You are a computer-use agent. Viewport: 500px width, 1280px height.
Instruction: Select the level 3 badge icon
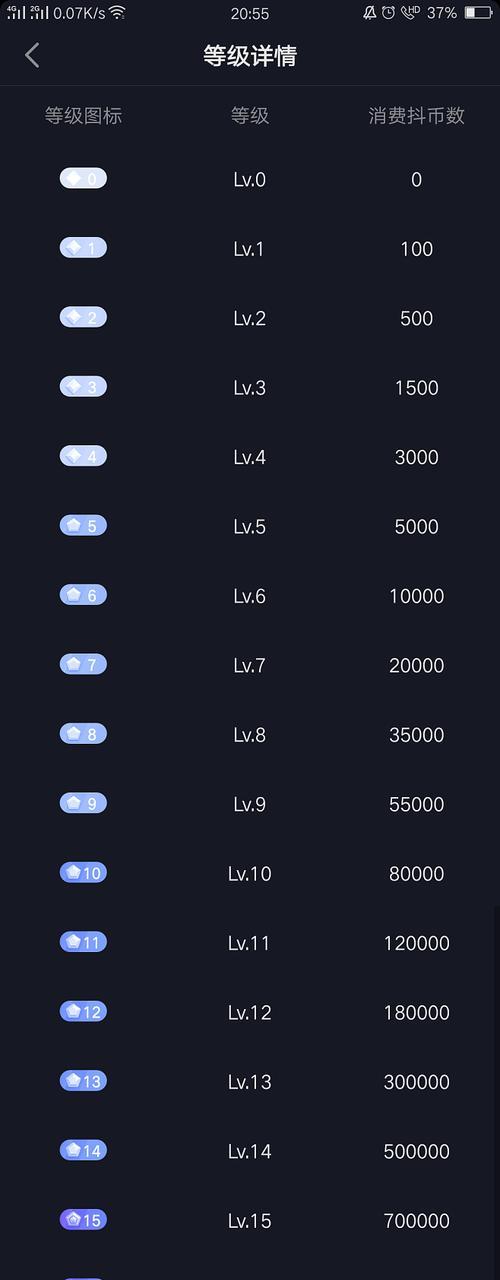tap(83, 387)
